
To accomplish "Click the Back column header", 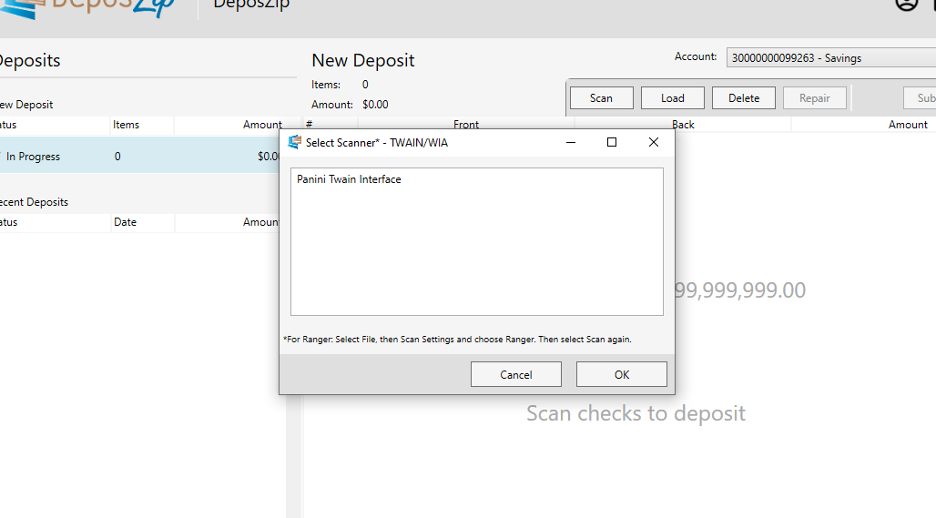I will coord(683,125).
